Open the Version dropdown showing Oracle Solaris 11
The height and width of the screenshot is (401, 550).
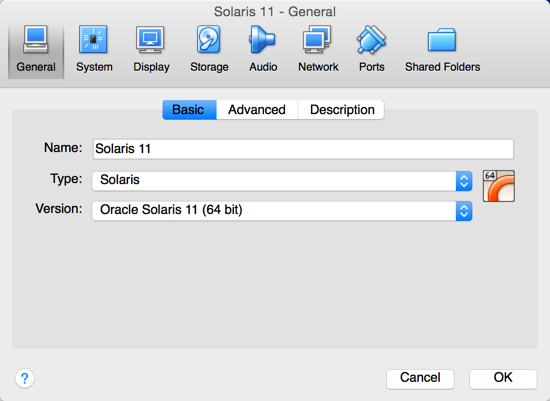pyautogui.click(x=282, y=211)
